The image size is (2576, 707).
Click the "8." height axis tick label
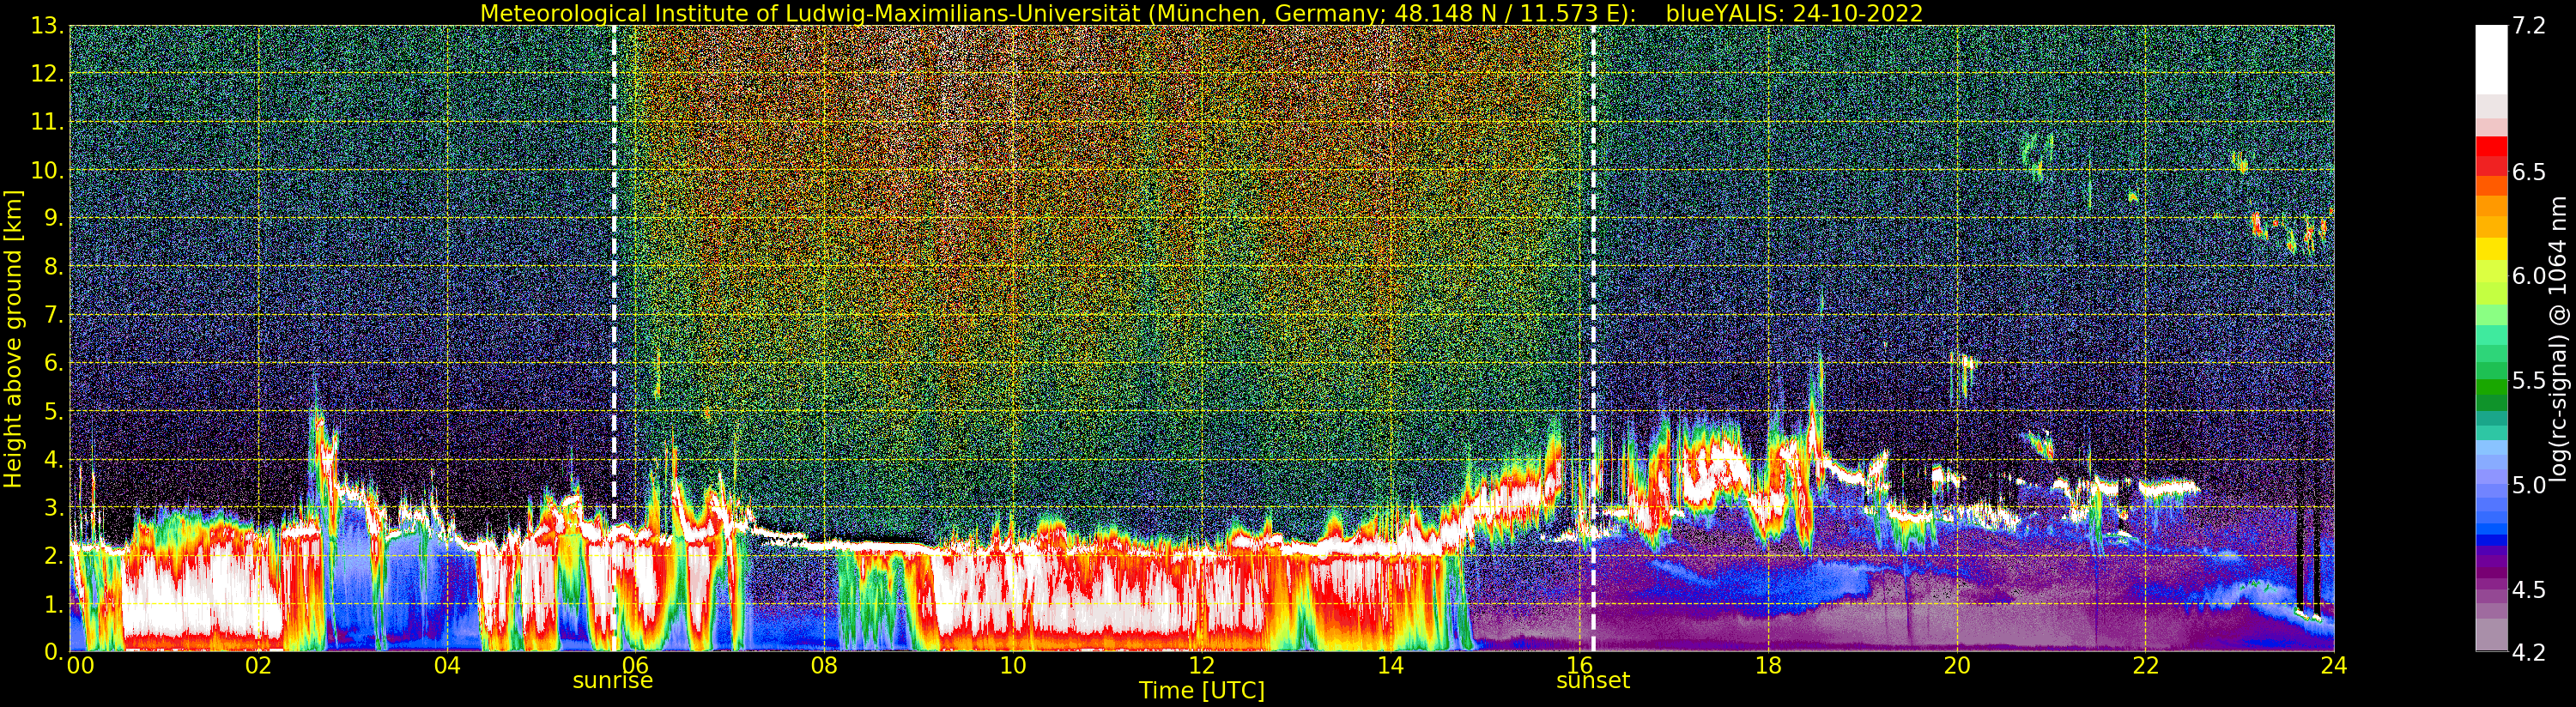(54, 267)
